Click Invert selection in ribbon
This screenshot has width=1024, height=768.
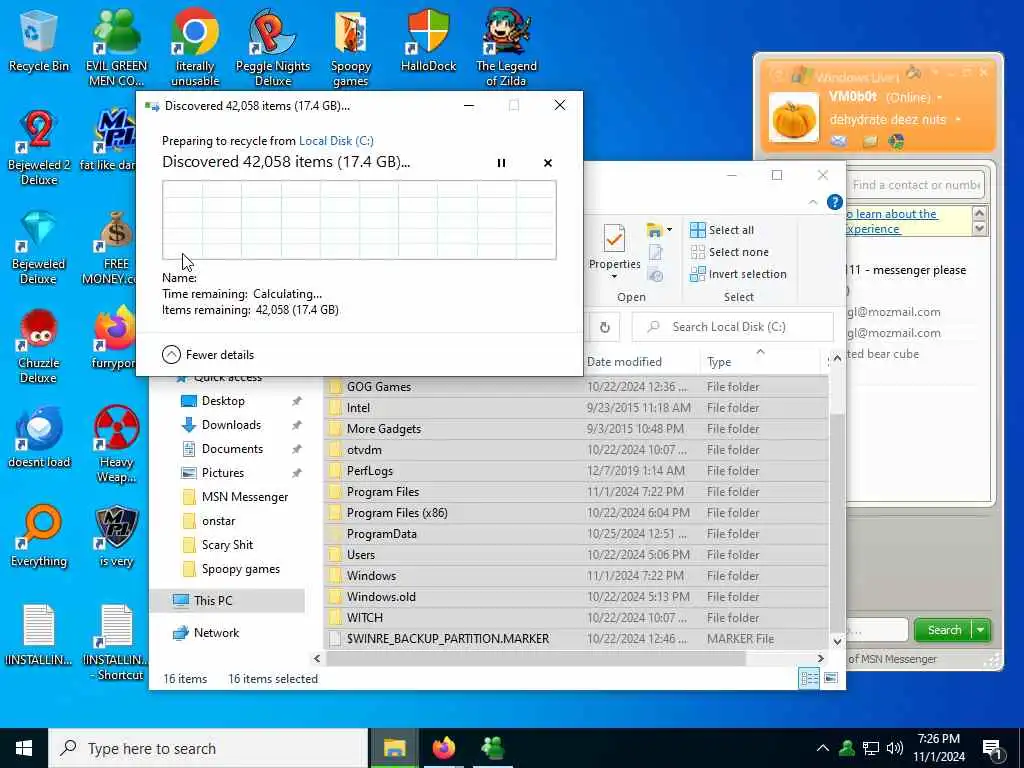pos(738,274)
